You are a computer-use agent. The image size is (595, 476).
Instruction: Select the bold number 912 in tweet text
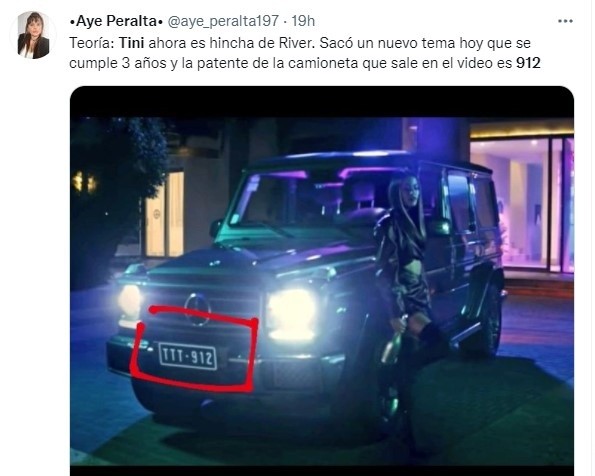click(528, 63)
